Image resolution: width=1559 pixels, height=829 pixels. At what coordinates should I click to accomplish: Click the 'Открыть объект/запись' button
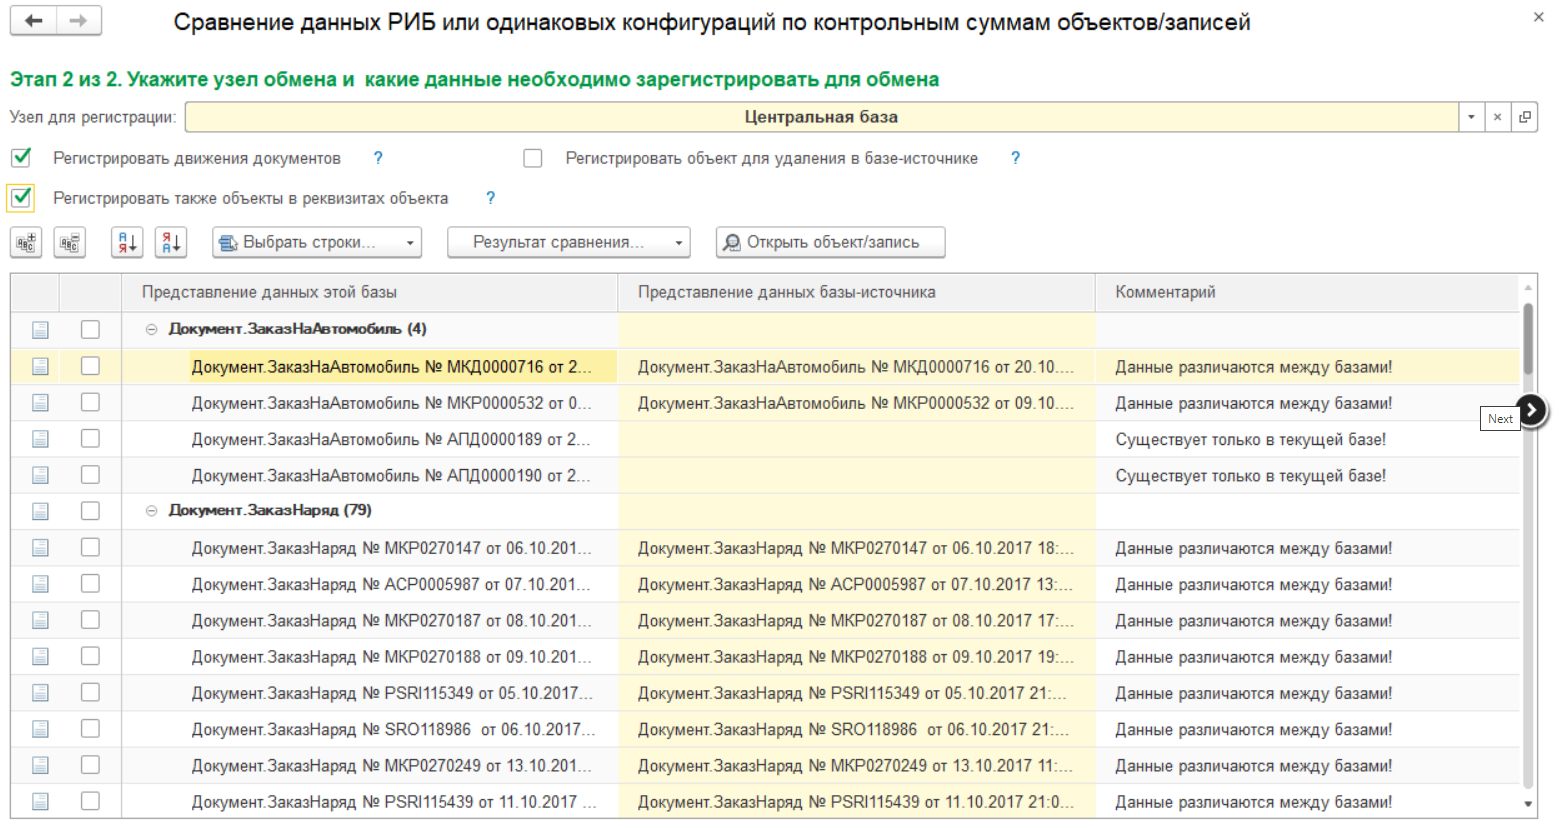830,242
